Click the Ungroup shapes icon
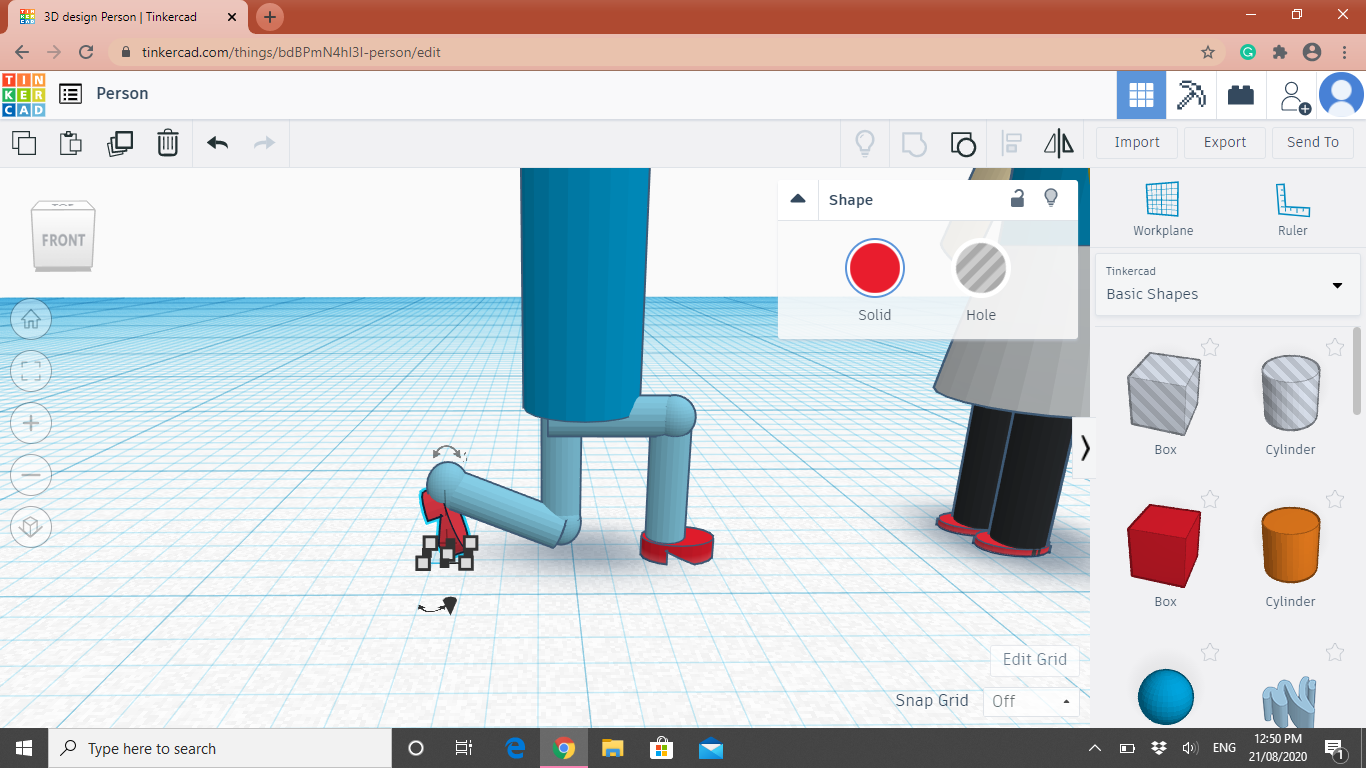 pyautogui.click(x=962, y=143)
